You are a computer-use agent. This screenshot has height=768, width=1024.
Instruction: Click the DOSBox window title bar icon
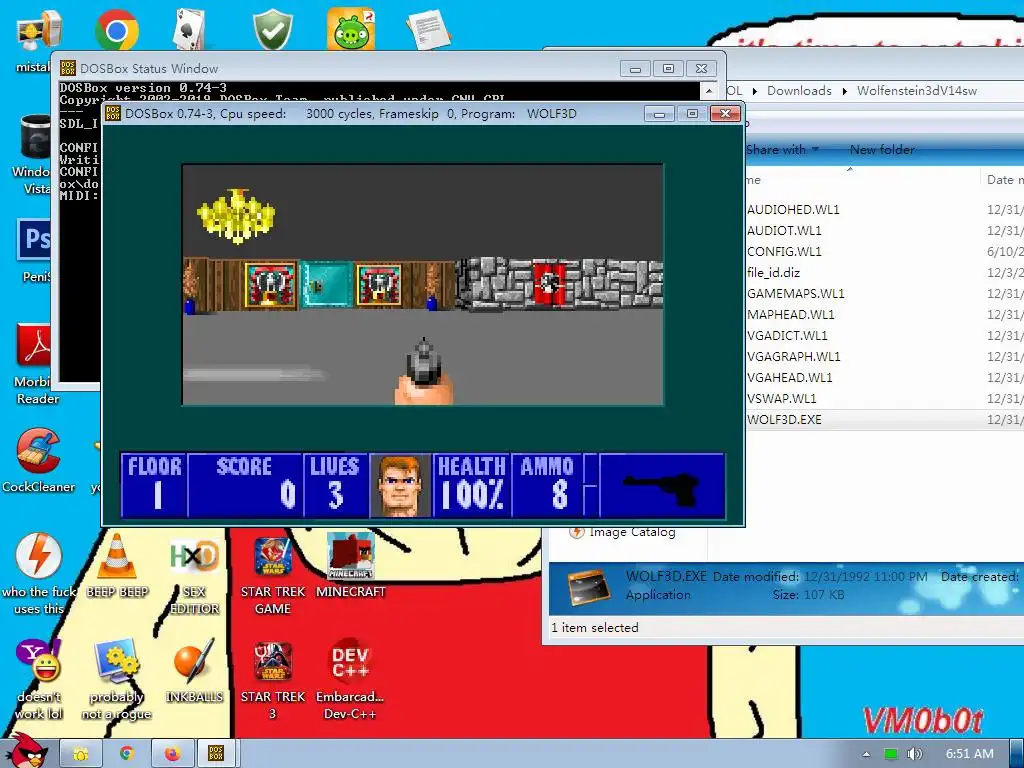click(x=113, y=113)
